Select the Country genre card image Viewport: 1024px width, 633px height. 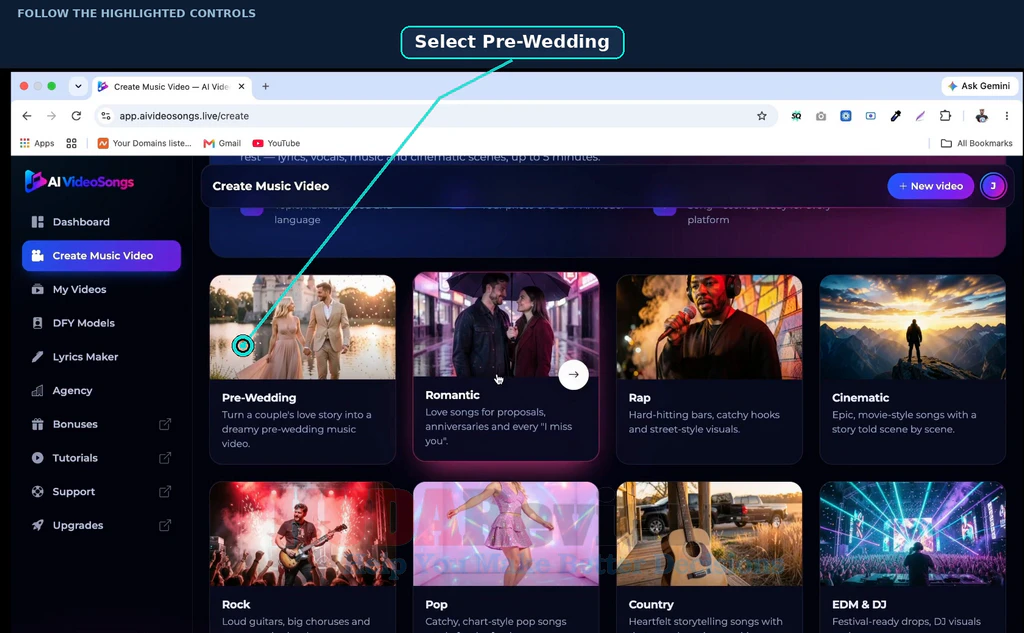[x=709, y=534]
